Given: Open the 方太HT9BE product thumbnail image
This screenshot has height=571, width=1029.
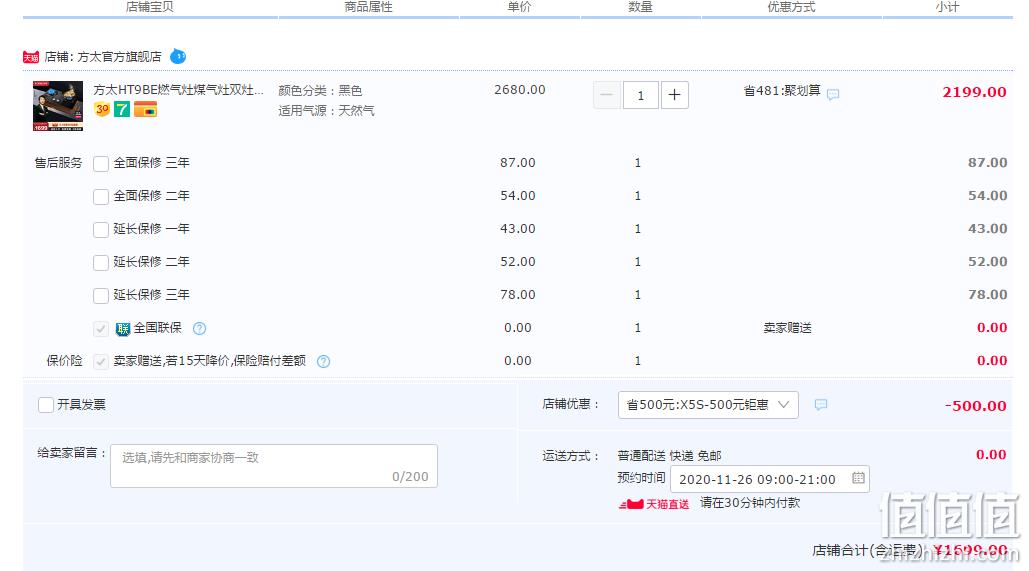Looking at the screenshot, I should 58,106.
